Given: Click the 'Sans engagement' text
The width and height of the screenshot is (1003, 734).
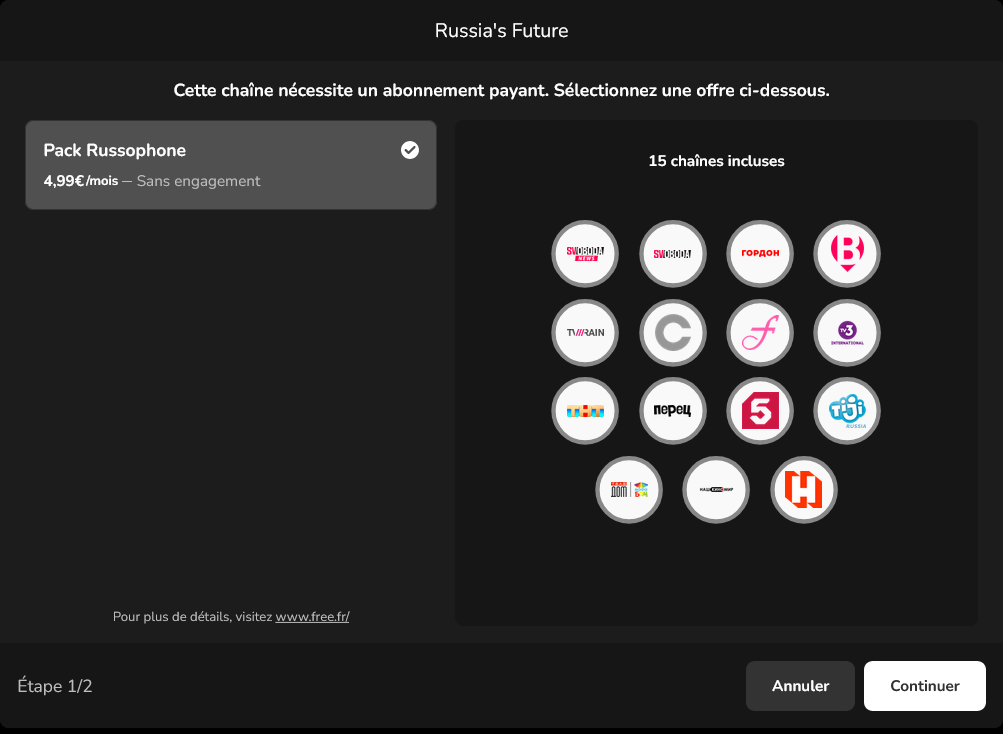Looking at the screenshot, I should point(198,181).
